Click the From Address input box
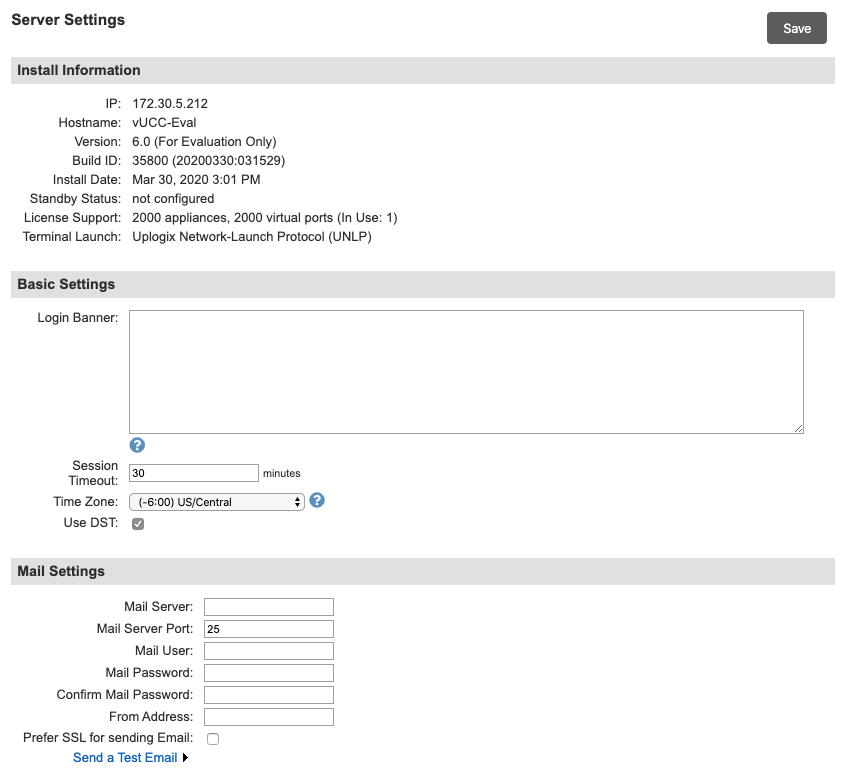Screen dimensions: 843x775 point(268,717)
